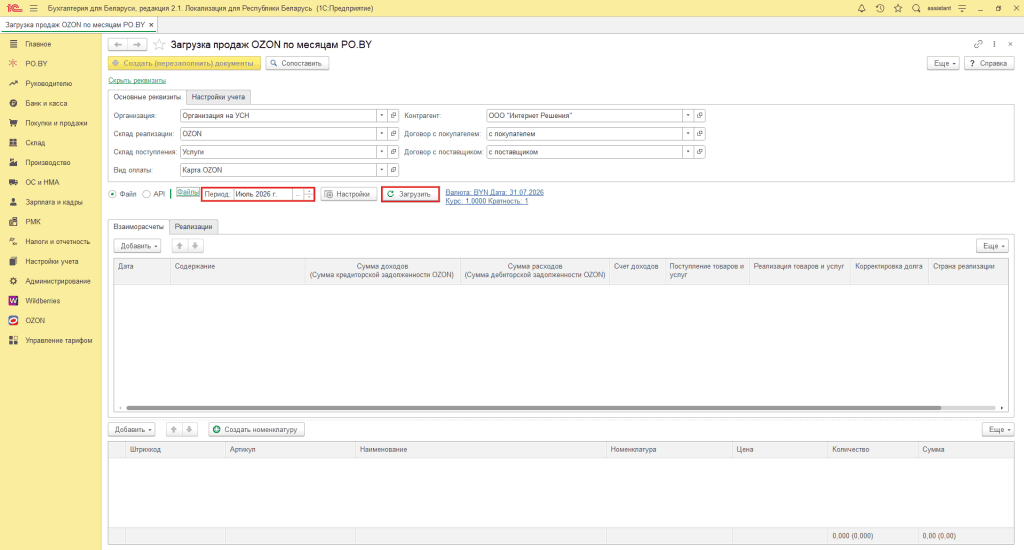
Task: Expand Договор с поставщиком dropdown
Action: pyautogui.click(x=688, y=152)
